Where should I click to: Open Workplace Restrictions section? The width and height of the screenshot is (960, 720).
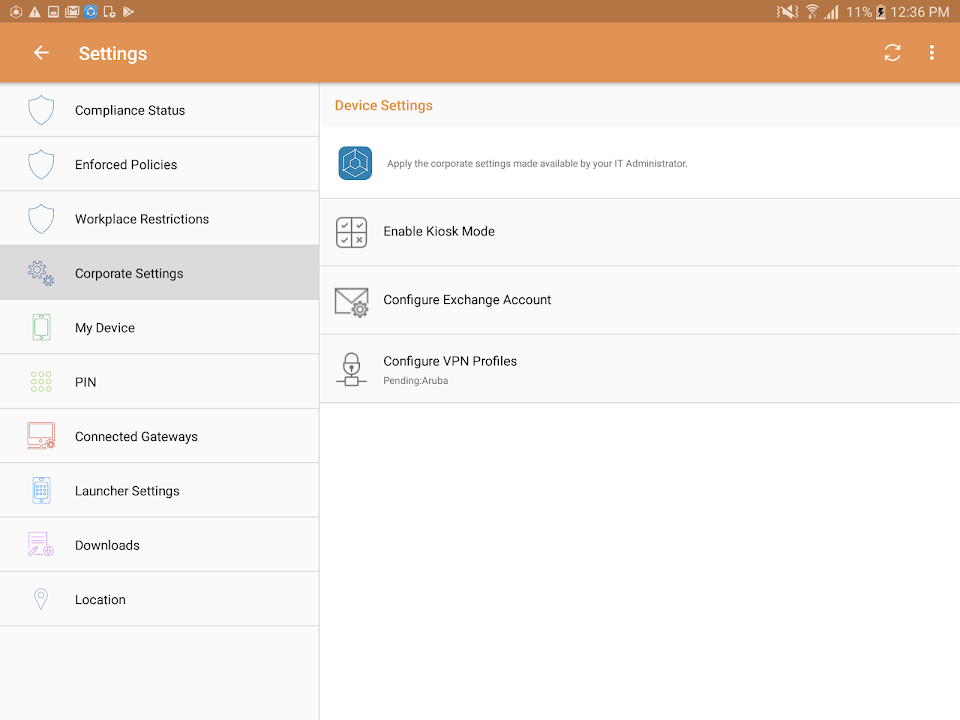pos(159,219)
